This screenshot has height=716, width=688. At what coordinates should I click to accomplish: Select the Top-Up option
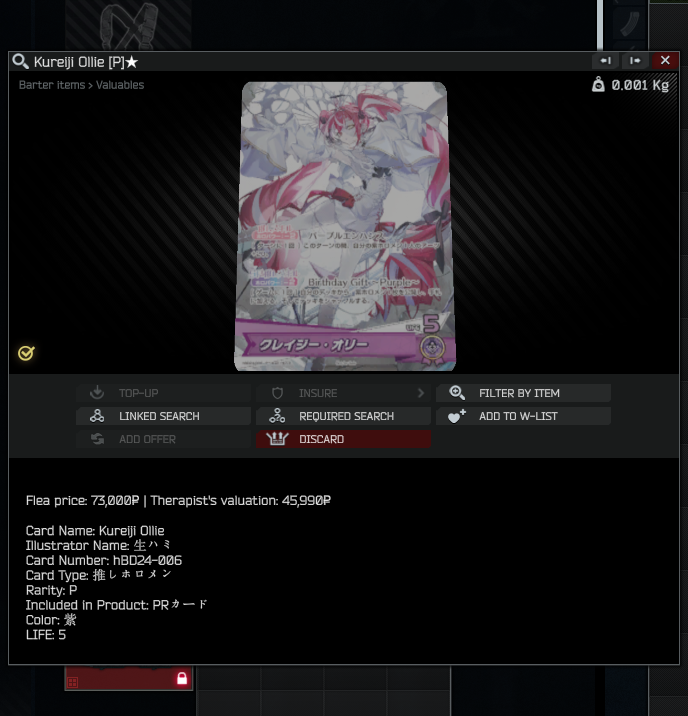click(163, 393)
